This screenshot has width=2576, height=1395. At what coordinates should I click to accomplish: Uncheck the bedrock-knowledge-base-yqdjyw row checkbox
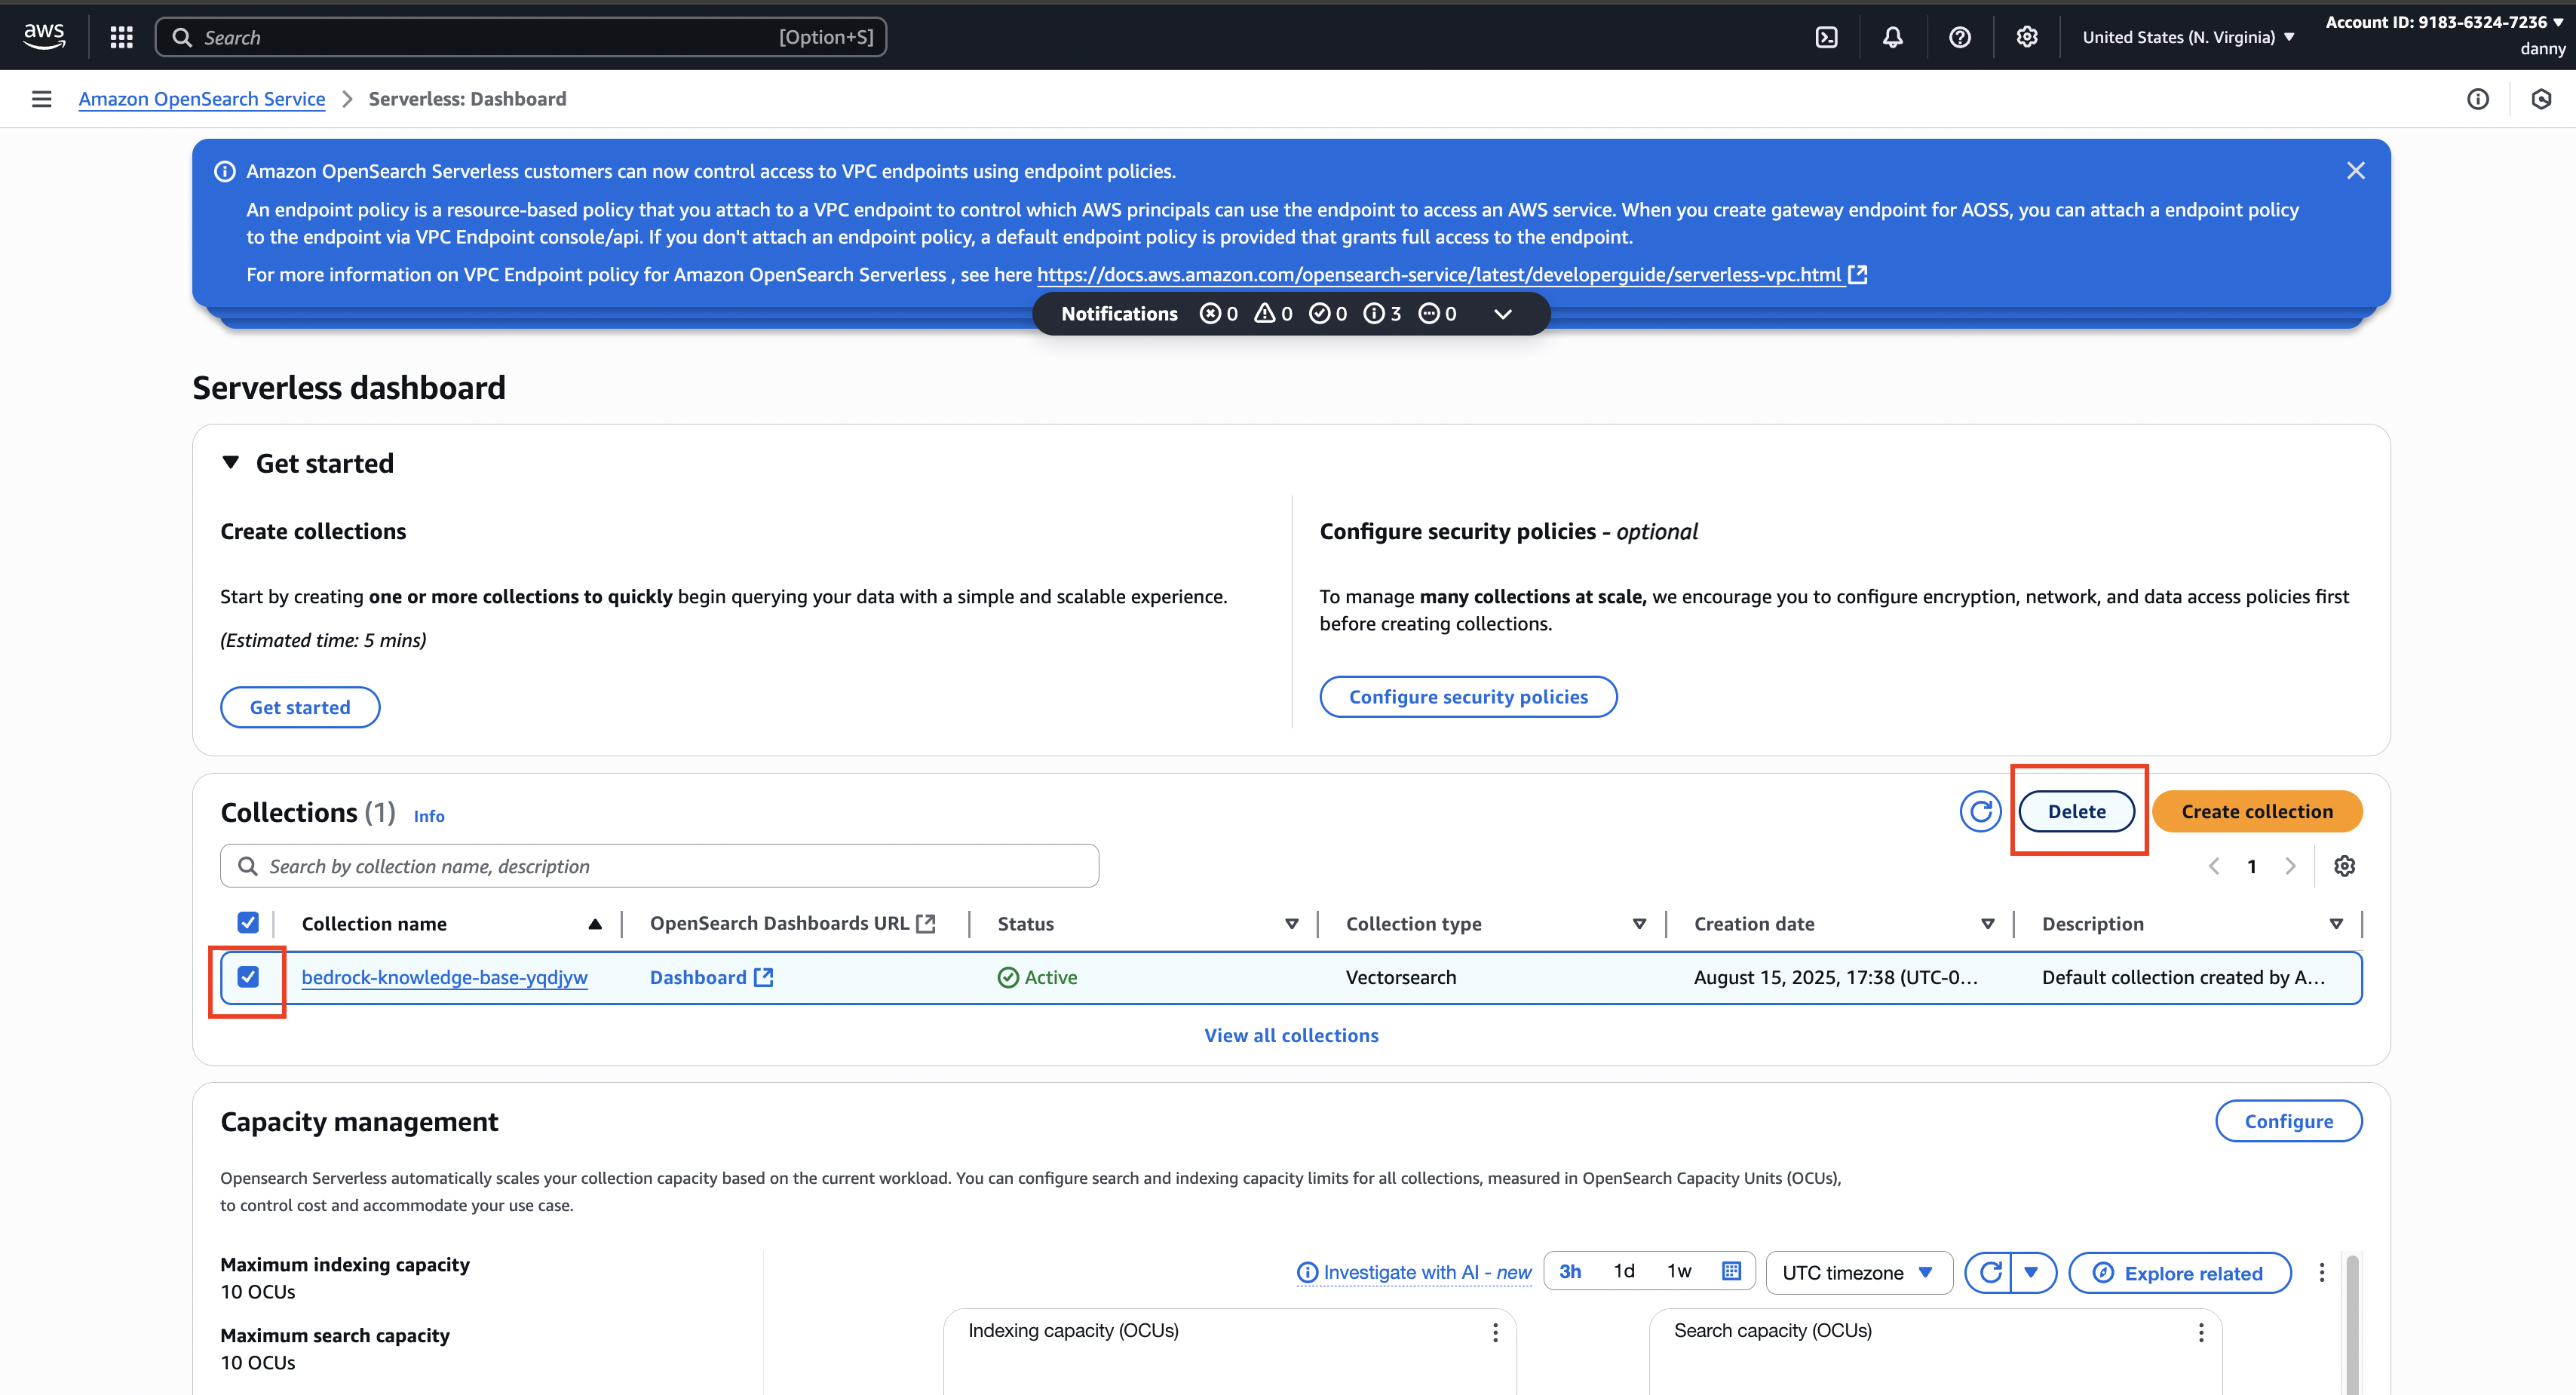(248, 977)
